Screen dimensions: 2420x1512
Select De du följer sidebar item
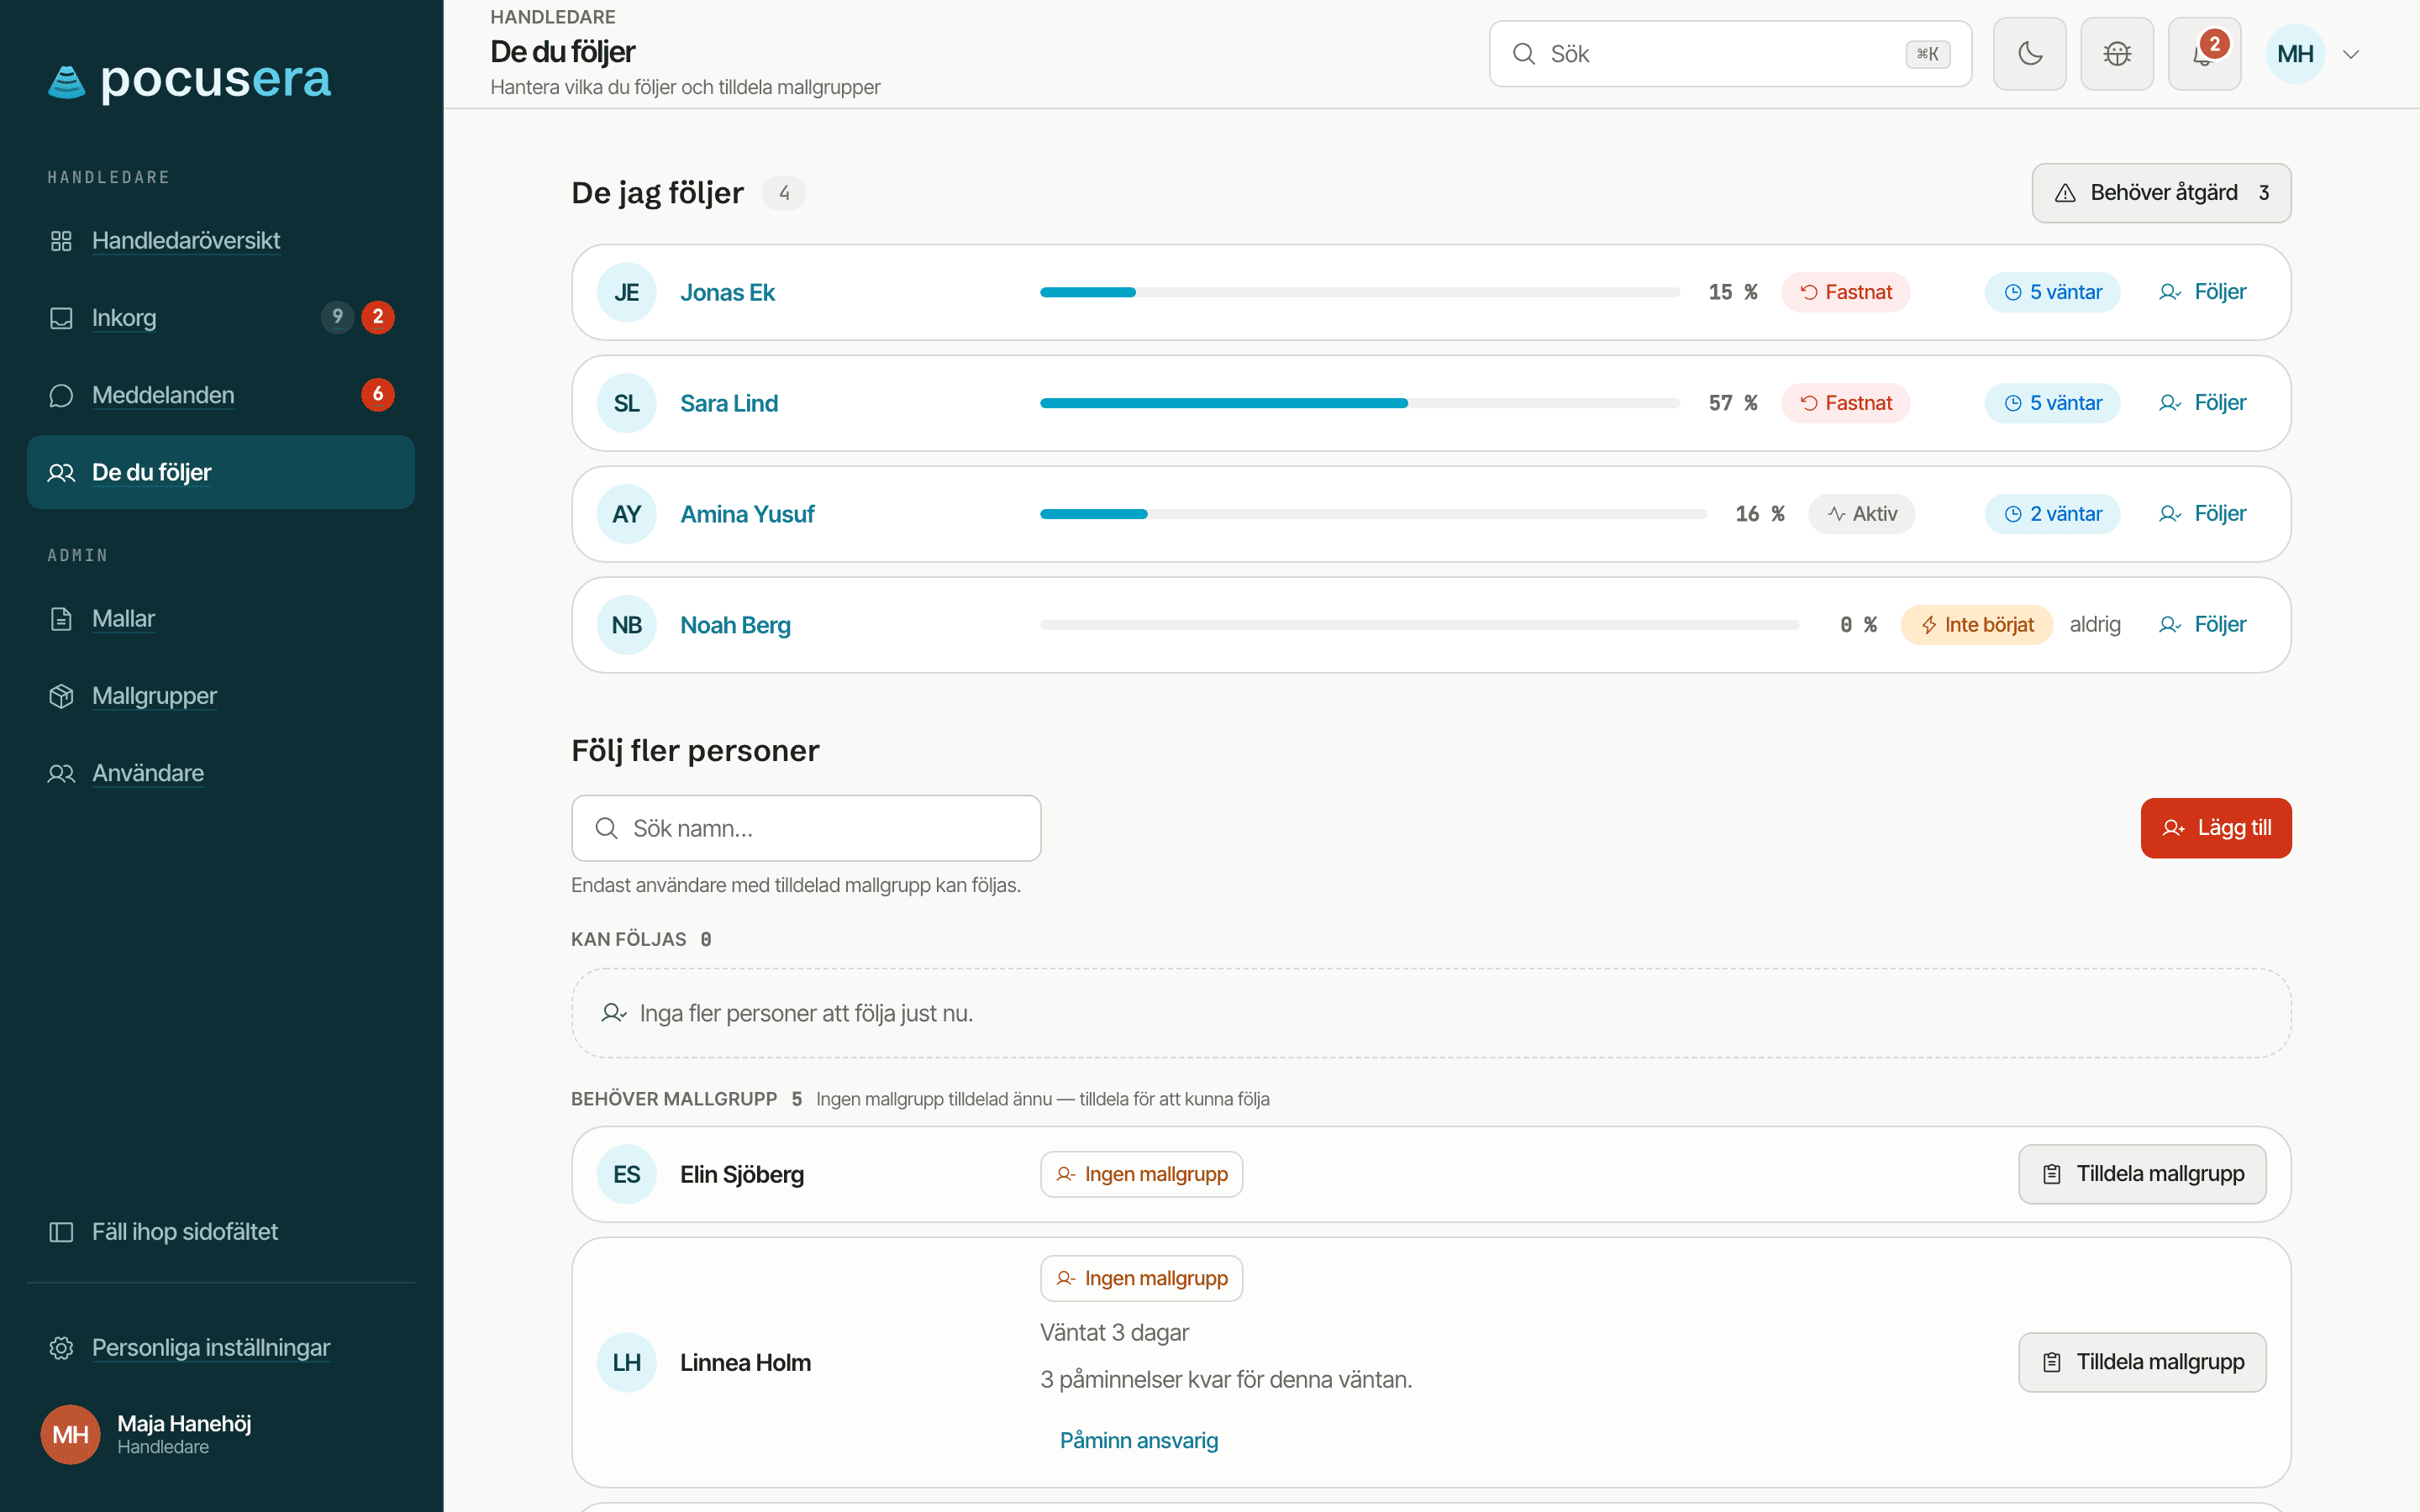click(220, 472)
